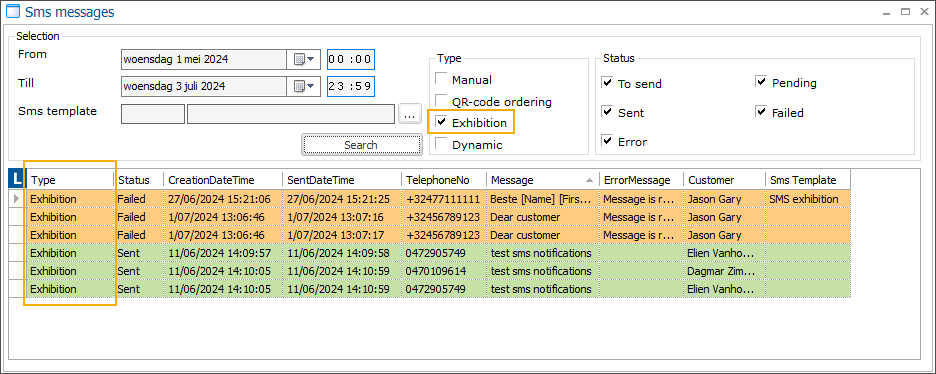Sort by the SentDateTime column header
This screenshot has width=936, height=374.
click(x=342, y=180)
